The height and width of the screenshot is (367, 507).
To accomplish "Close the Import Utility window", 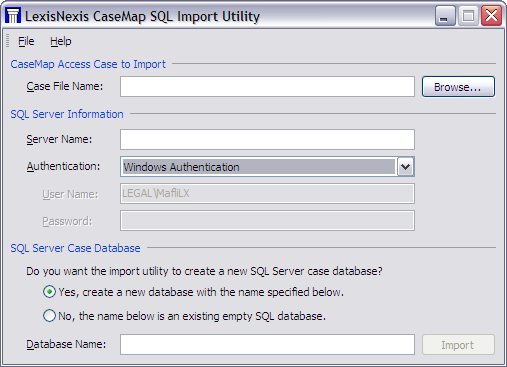I will click(491, 16).
